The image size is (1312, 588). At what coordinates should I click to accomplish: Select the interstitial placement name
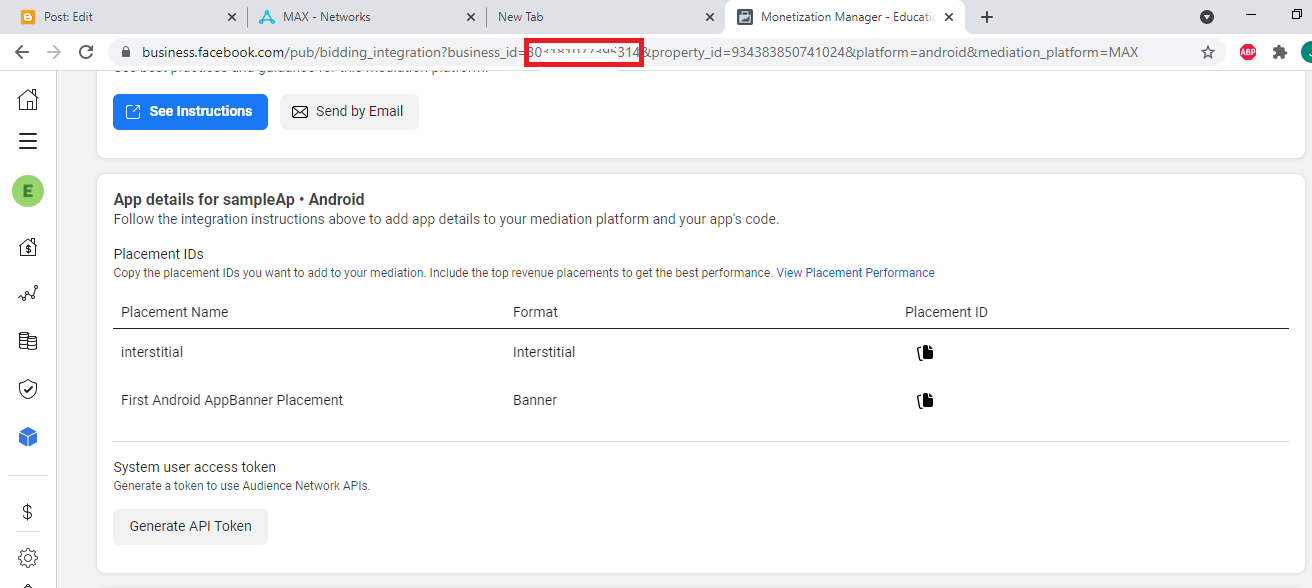pos(152,352)
